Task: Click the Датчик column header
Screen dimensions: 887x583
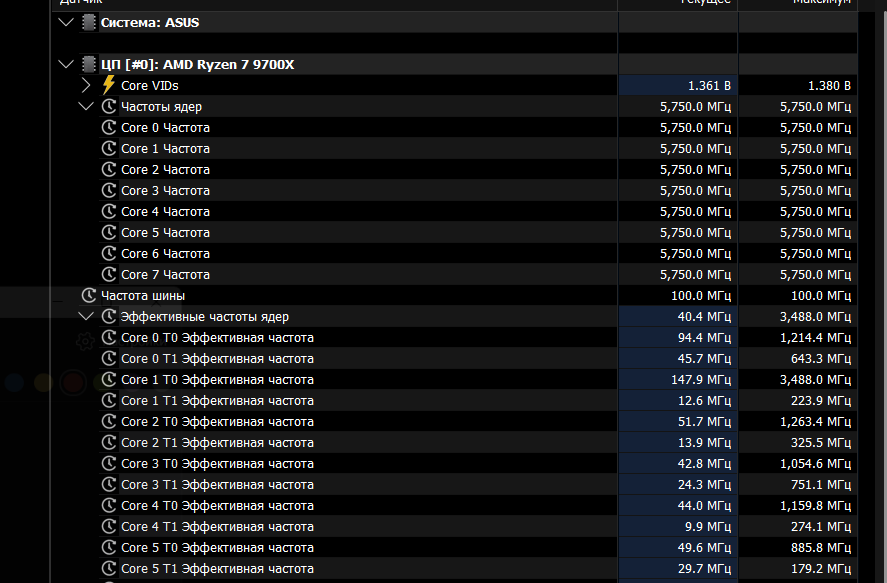Action: [334, 3]
